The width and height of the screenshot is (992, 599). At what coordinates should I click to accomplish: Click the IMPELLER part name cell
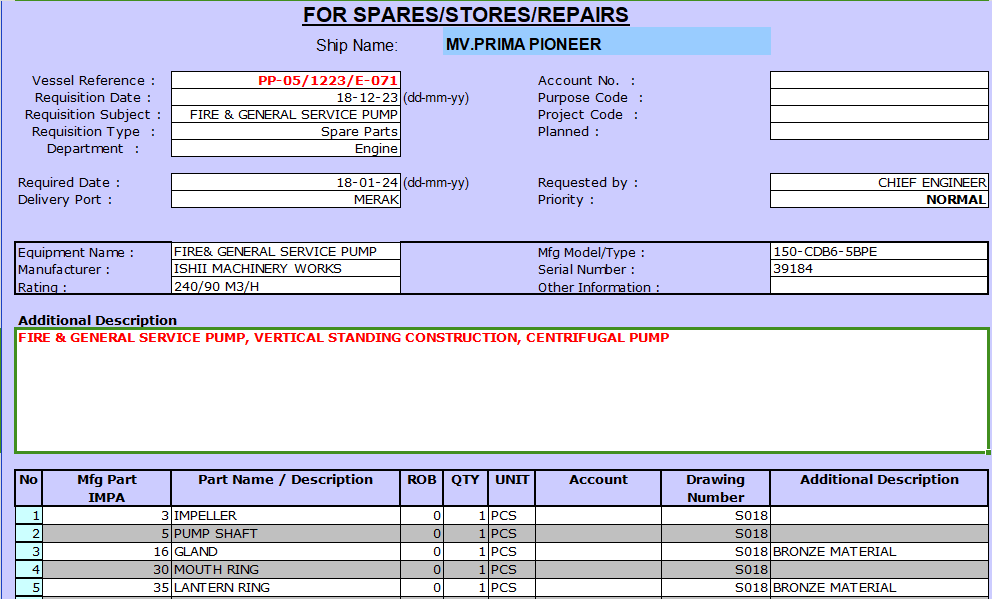coord(285,516)
